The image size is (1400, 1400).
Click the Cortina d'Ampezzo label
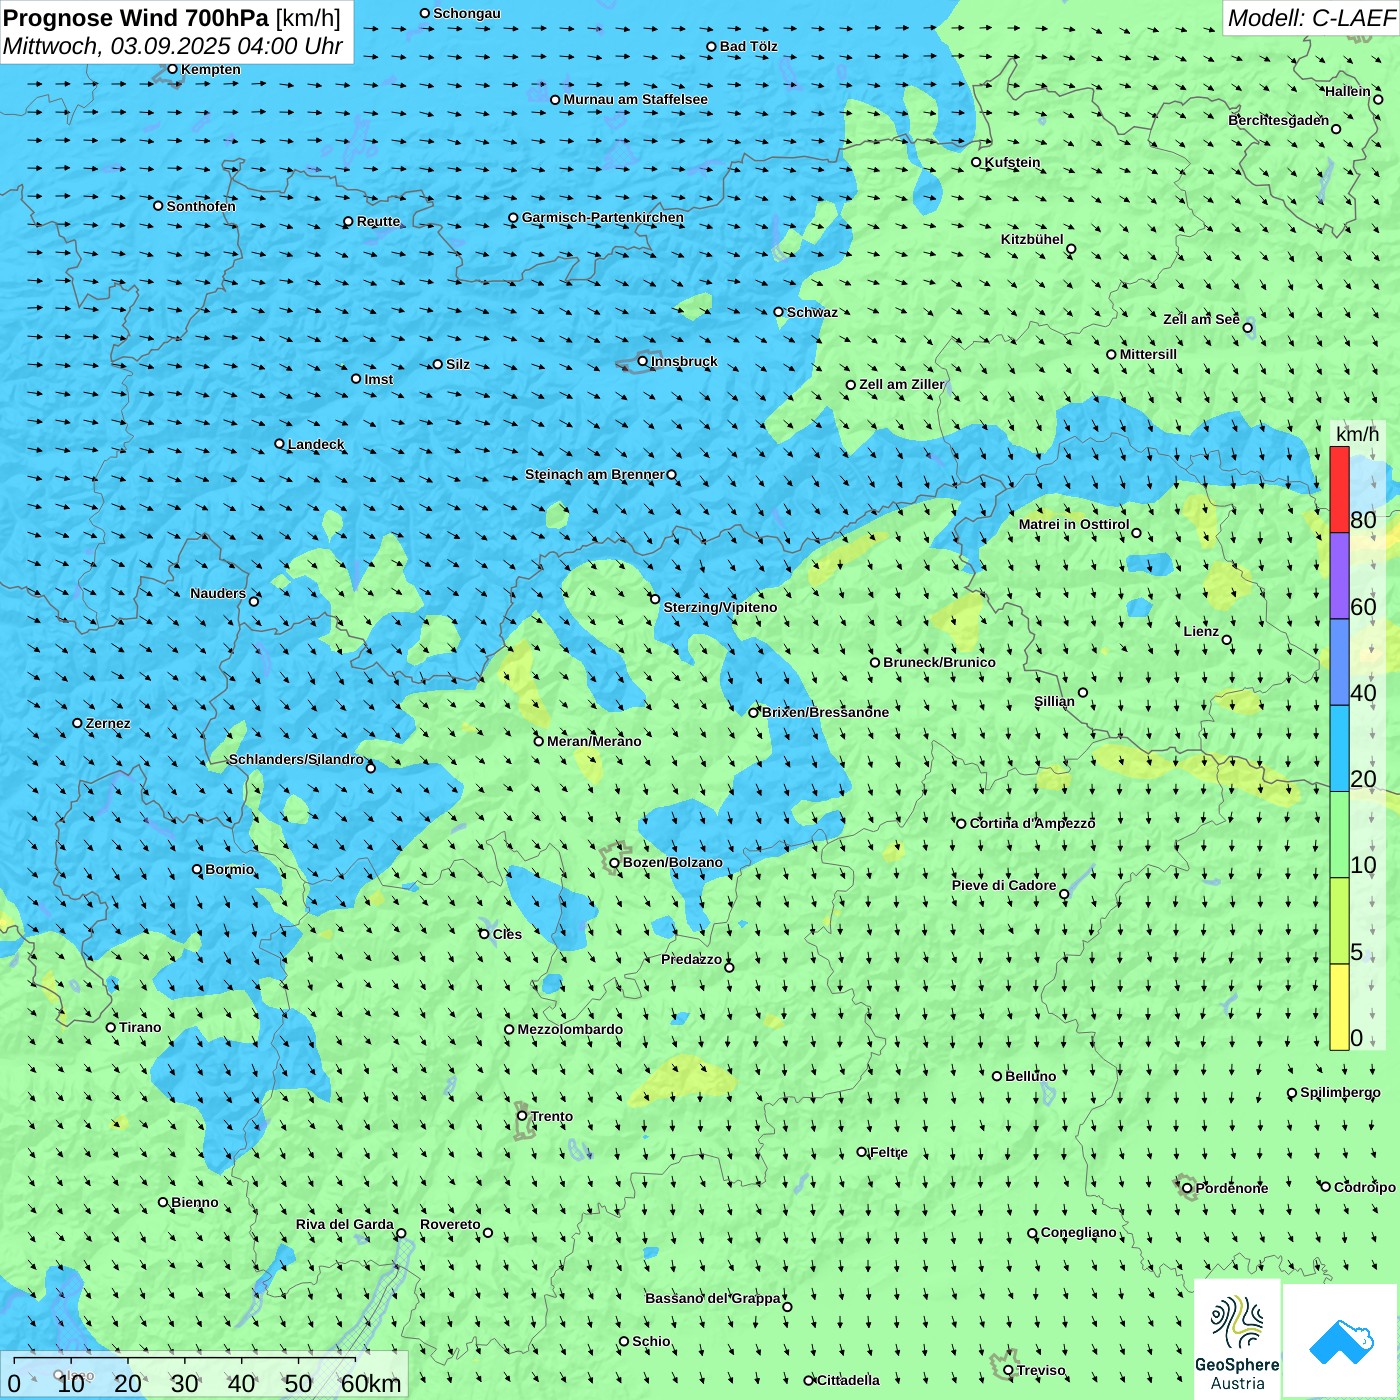pos(1032,823)
